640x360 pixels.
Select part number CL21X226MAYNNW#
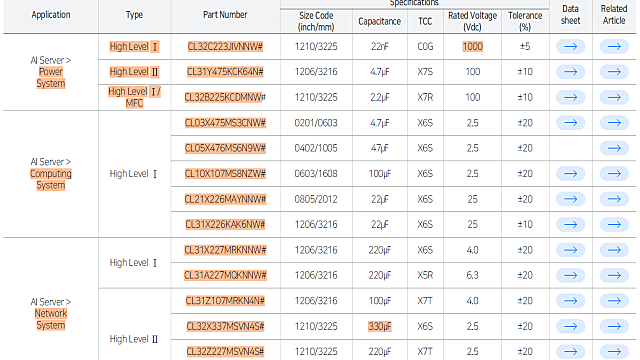point(225,199)
